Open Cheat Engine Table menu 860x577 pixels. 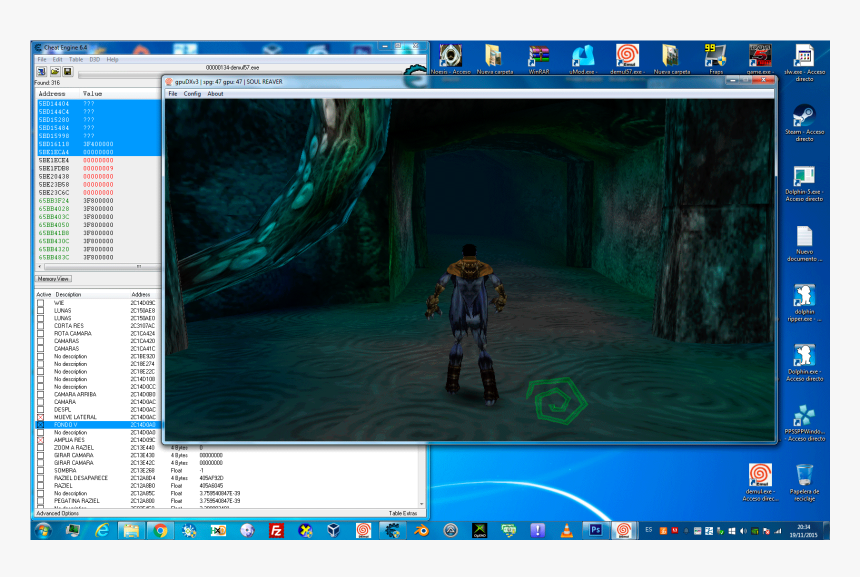click(76, 59)
